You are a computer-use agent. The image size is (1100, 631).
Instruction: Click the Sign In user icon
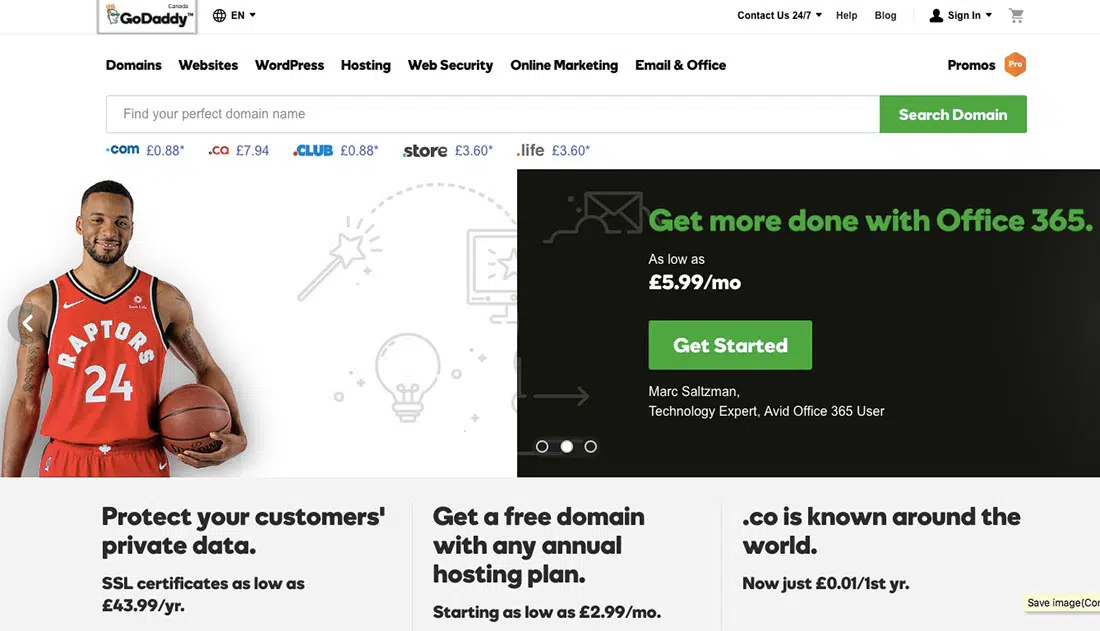pyautogui.click(x=936, y=16)
